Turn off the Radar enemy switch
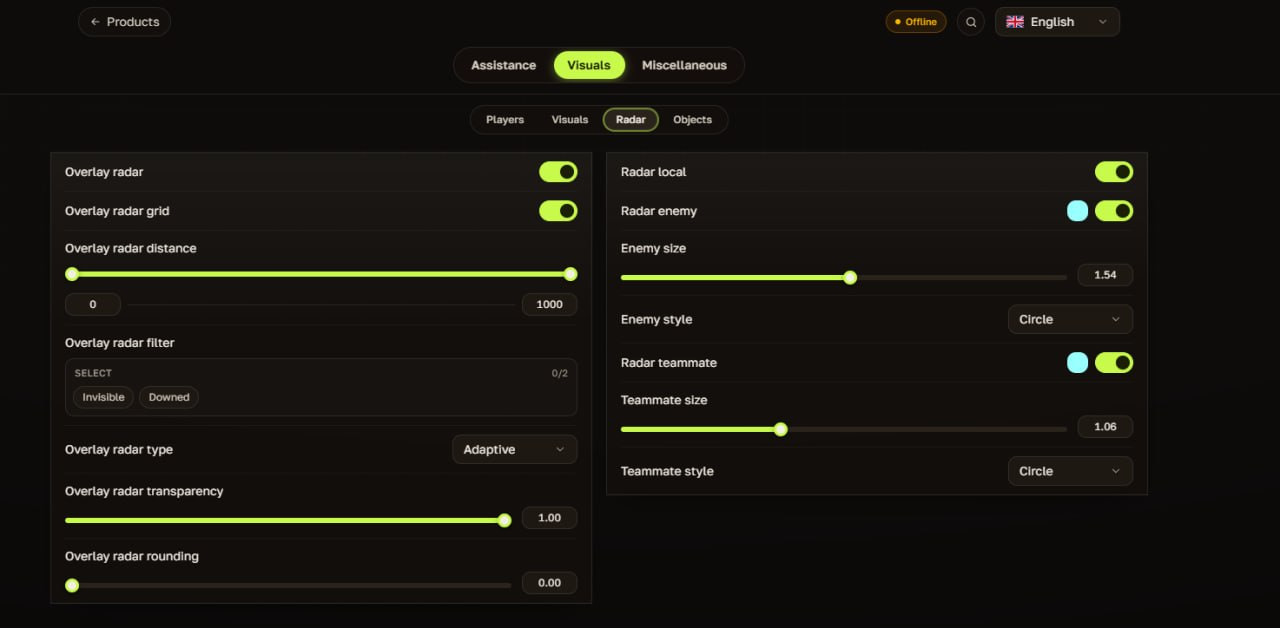This screenshot has width=1280, height=628. (x=1114, y=211)
